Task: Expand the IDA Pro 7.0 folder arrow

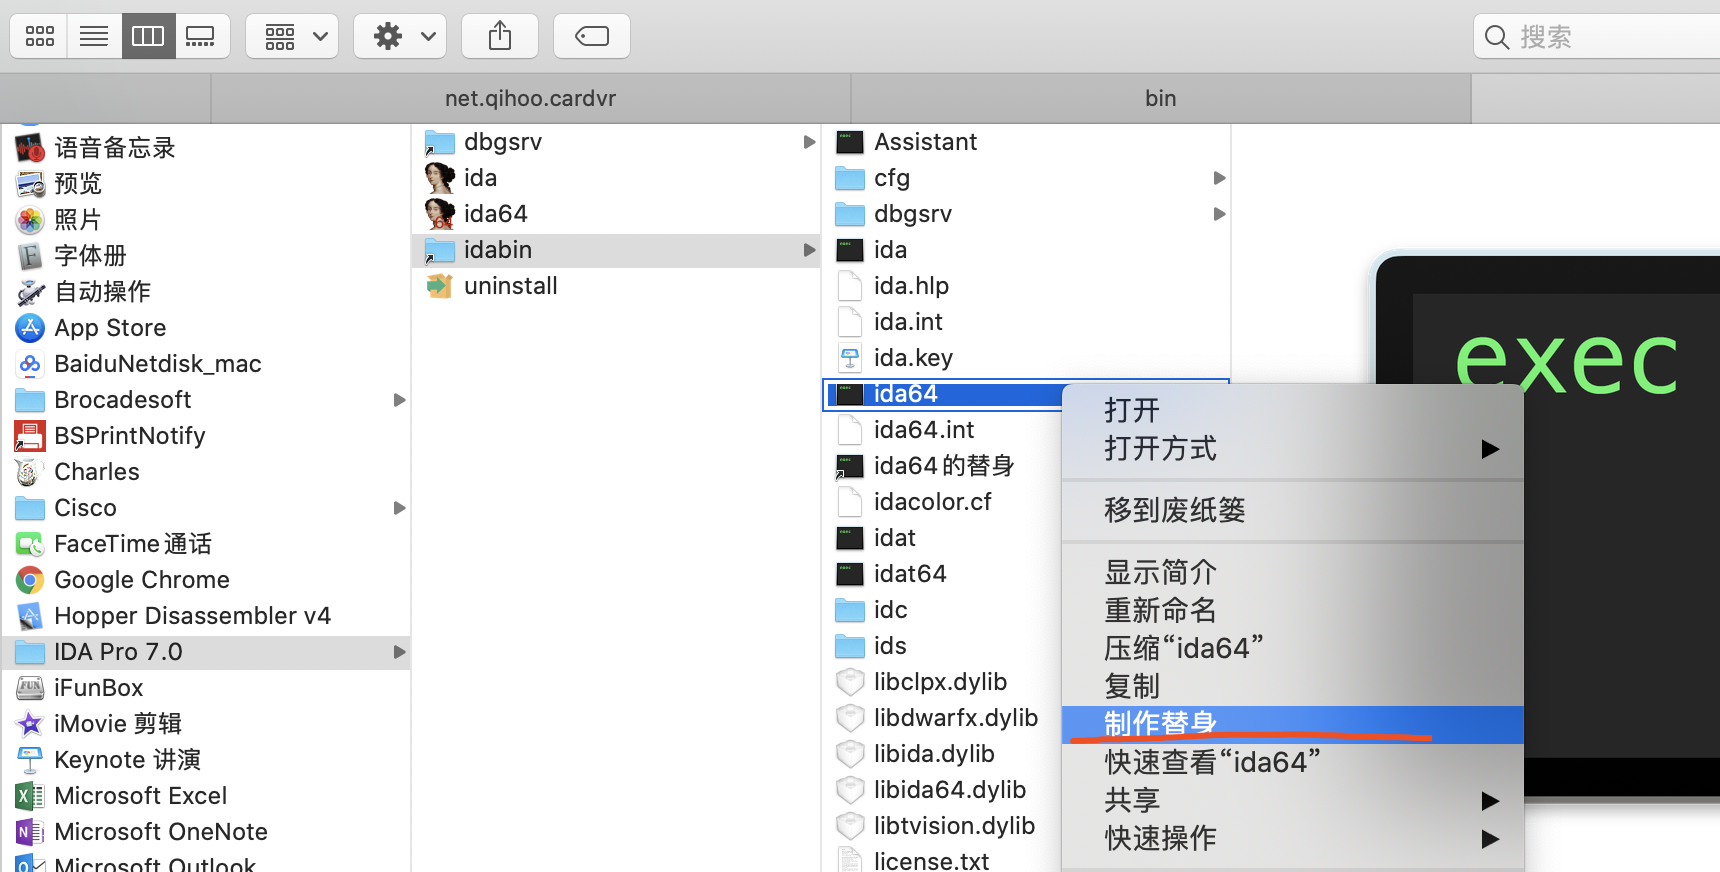Action: point(399,652)
